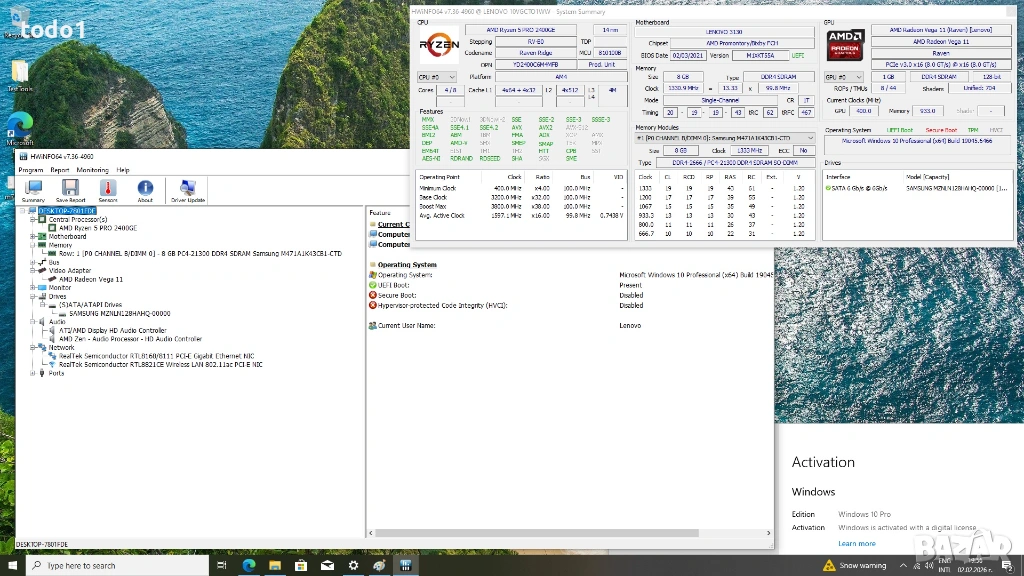This screenshot has width=1024, height=576.
Task: Click the Save Report floppy icon
Action: click(70, 190)
